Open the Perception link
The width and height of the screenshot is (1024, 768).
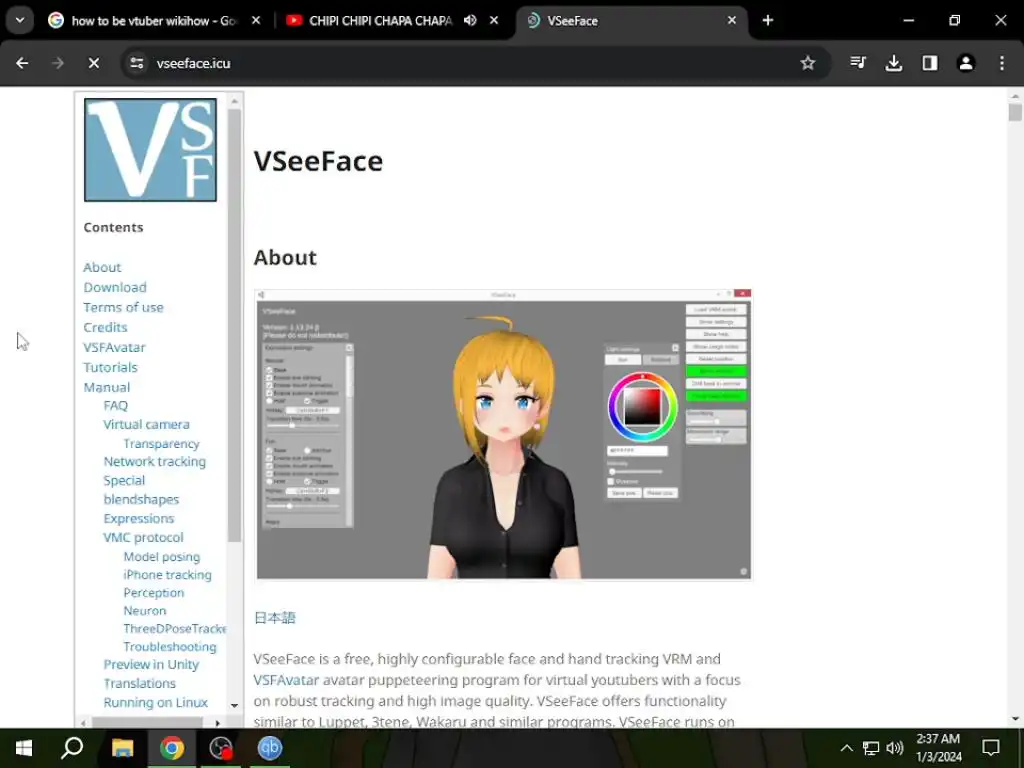[x=154, y=592]
